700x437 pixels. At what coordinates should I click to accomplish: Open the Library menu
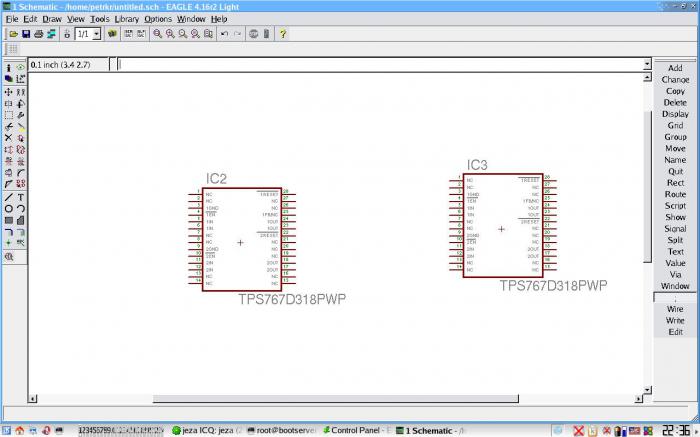point(127,19)
